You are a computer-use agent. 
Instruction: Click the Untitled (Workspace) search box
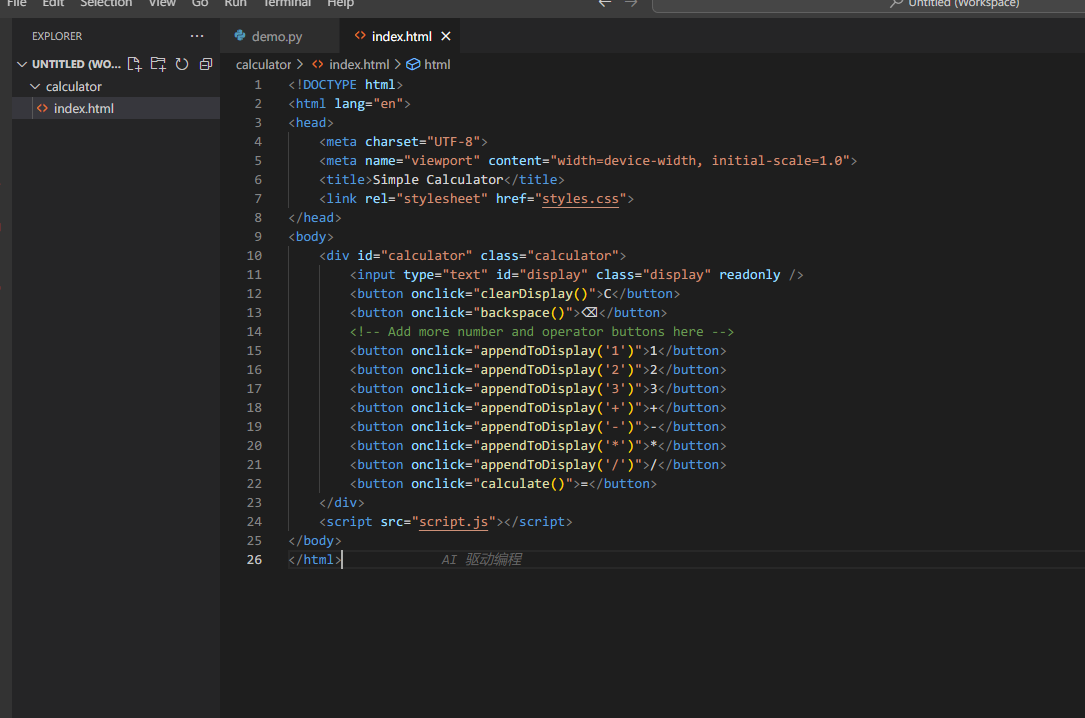(868, 4)
